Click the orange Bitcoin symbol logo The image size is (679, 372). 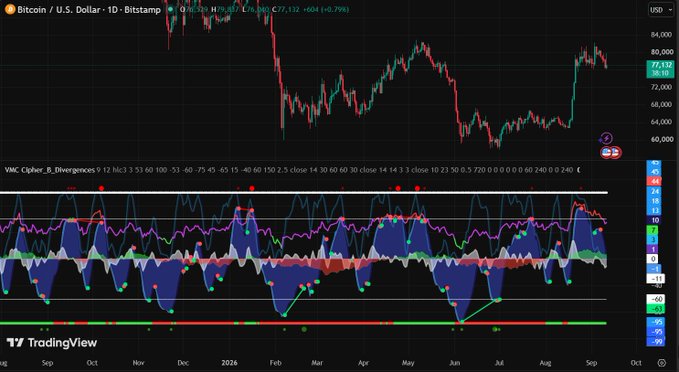[x=10, y=9]
